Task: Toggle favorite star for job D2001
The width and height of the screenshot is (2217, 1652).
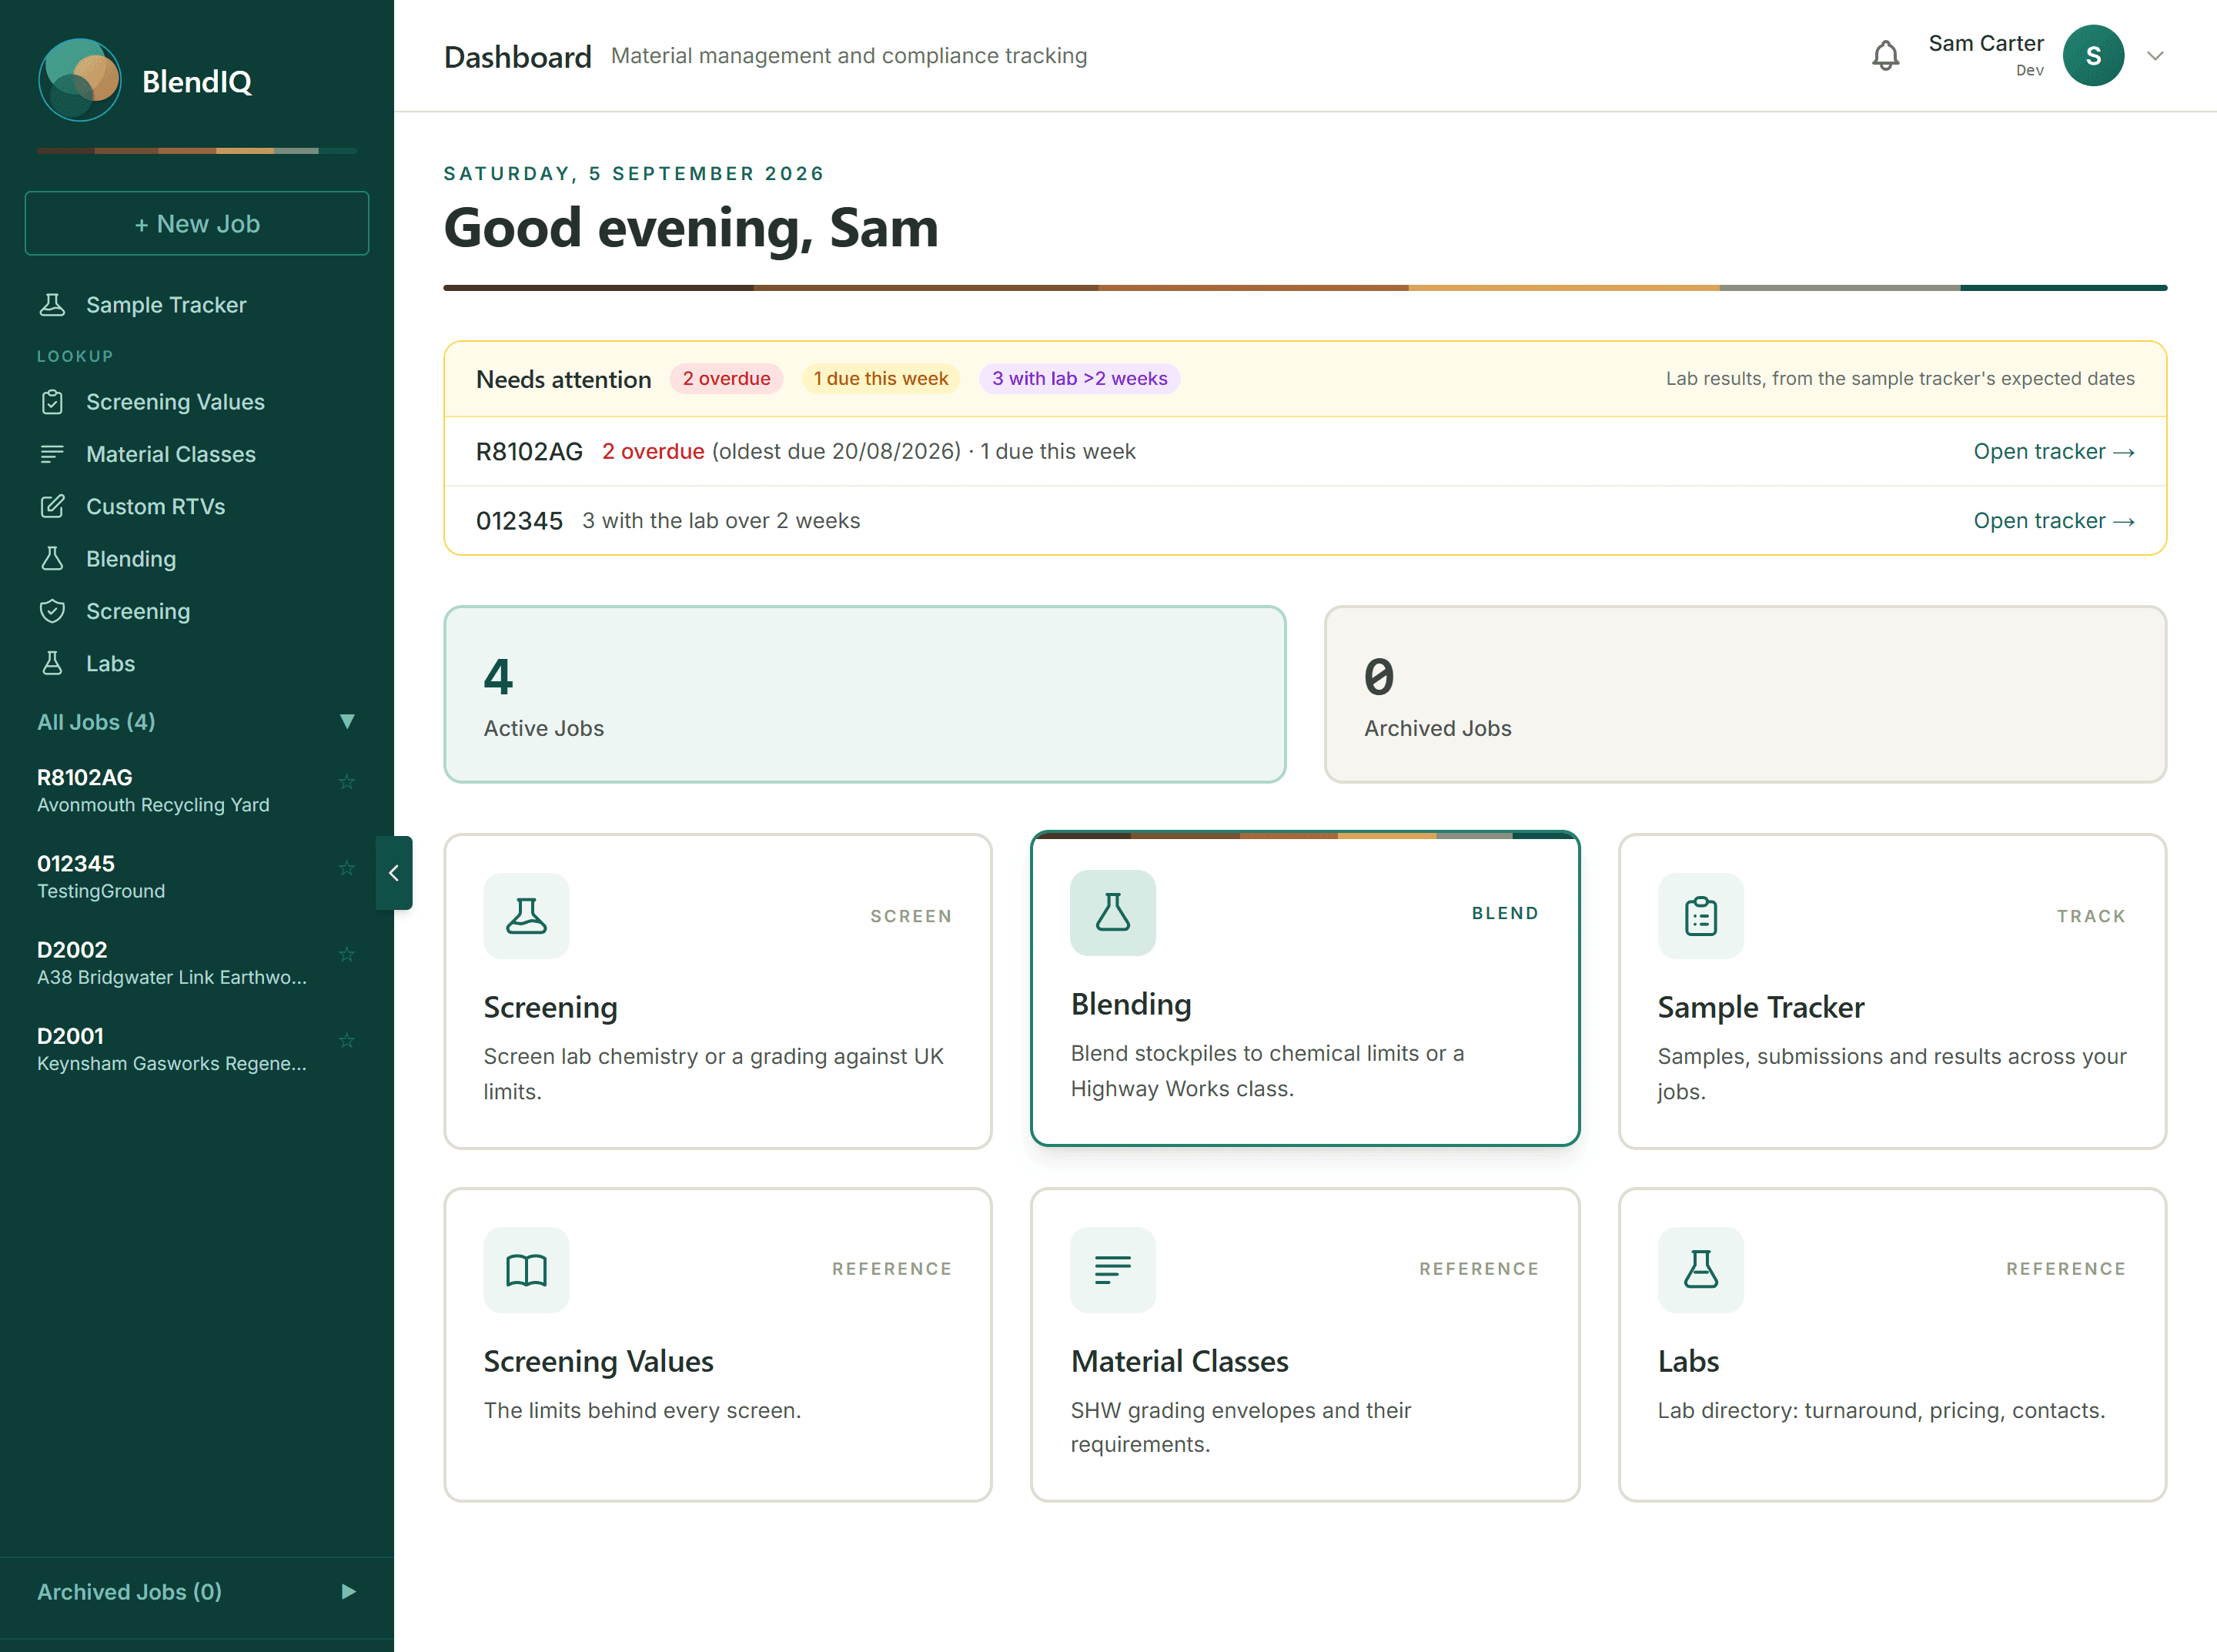Action: click(x=347, y=1040)
